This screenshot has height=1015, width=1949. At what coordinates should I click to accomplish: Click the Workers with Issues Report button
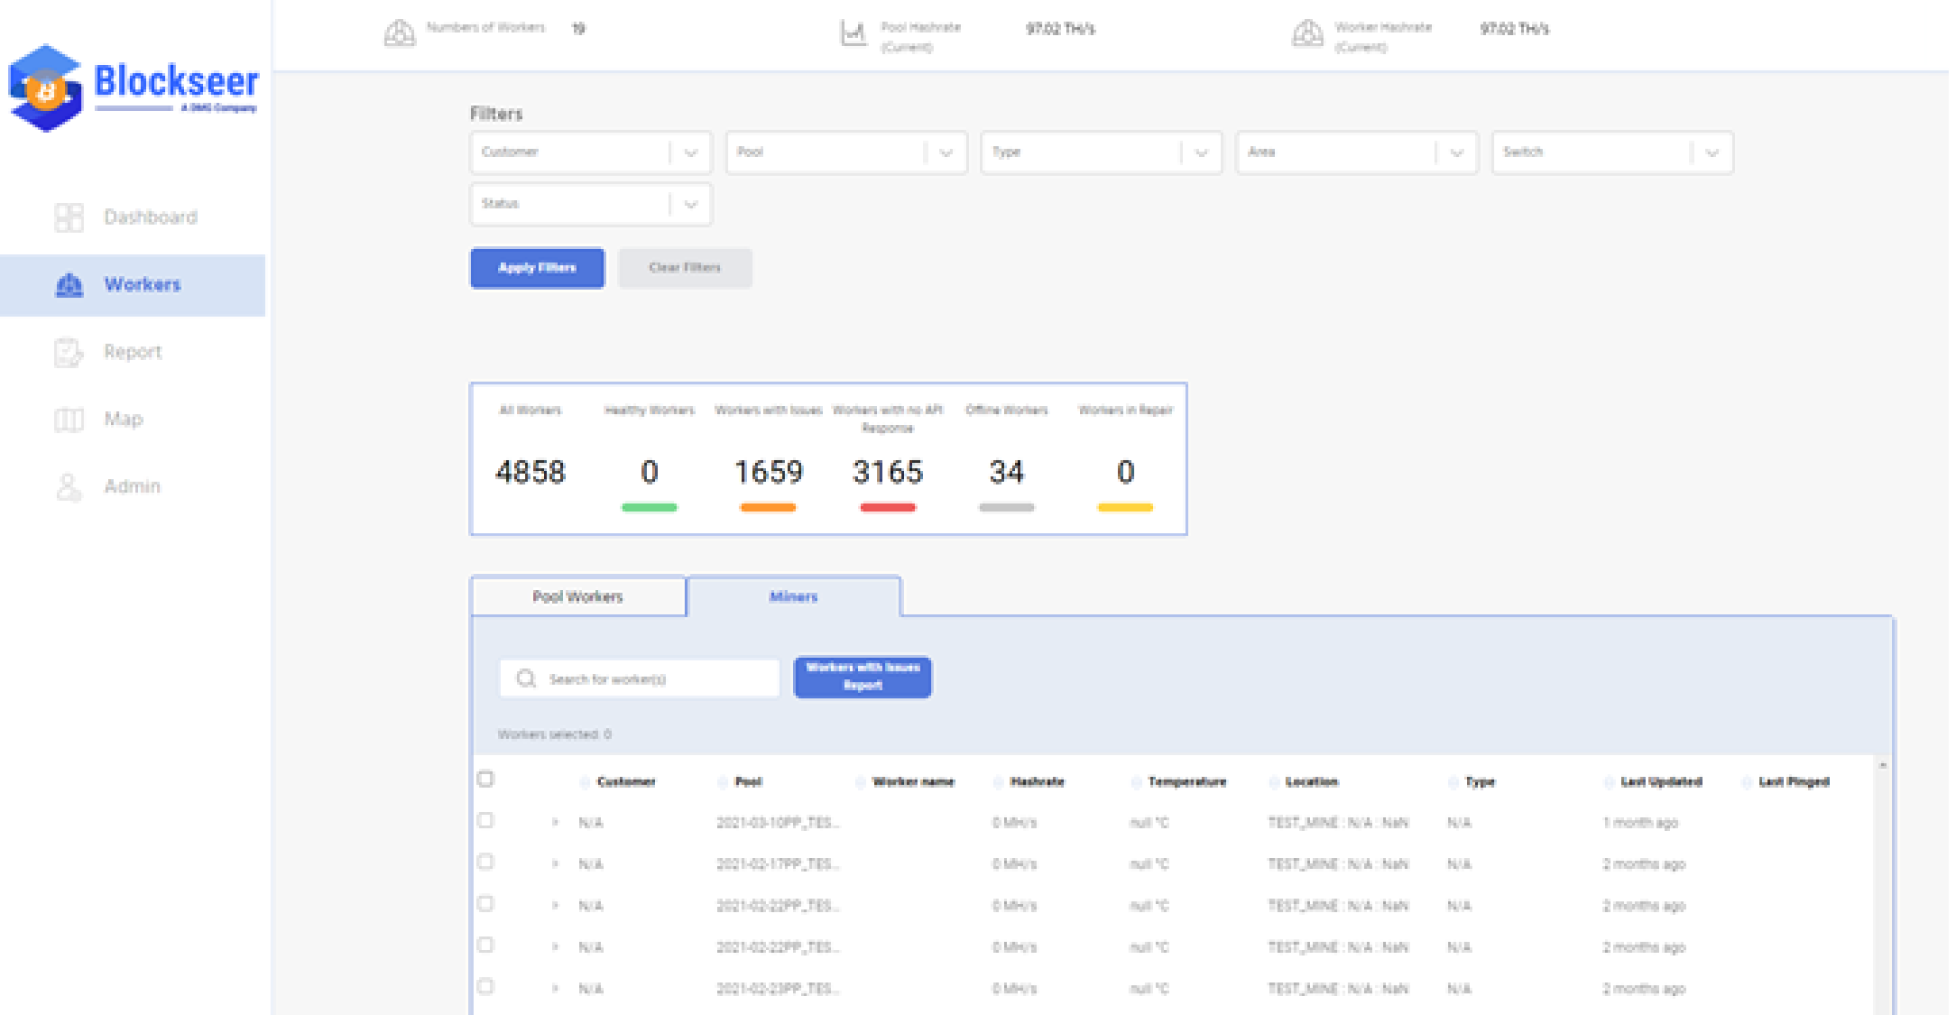pos(862,677)
